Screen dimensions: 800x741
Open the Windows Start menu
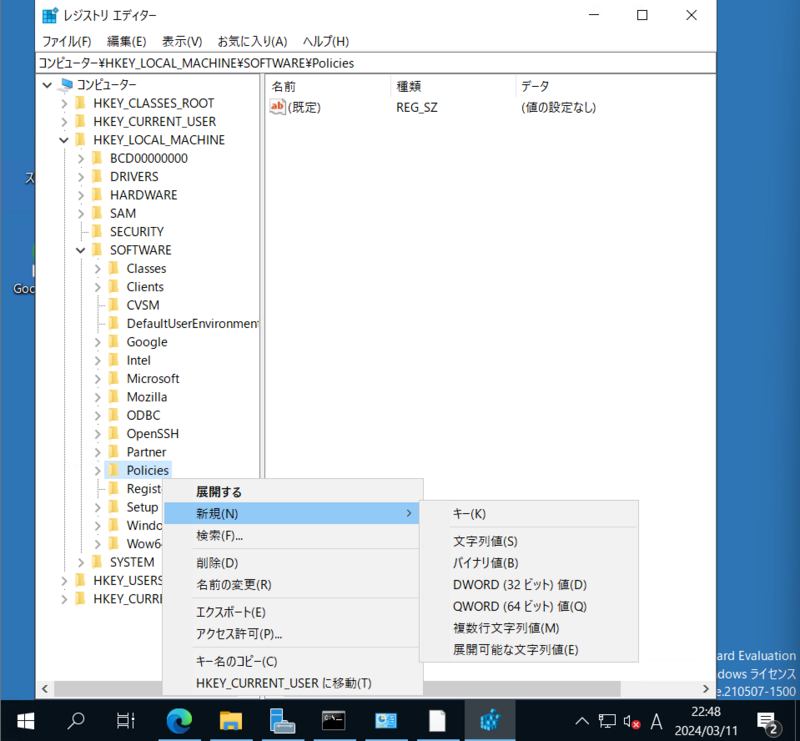(x=26, y=721)
